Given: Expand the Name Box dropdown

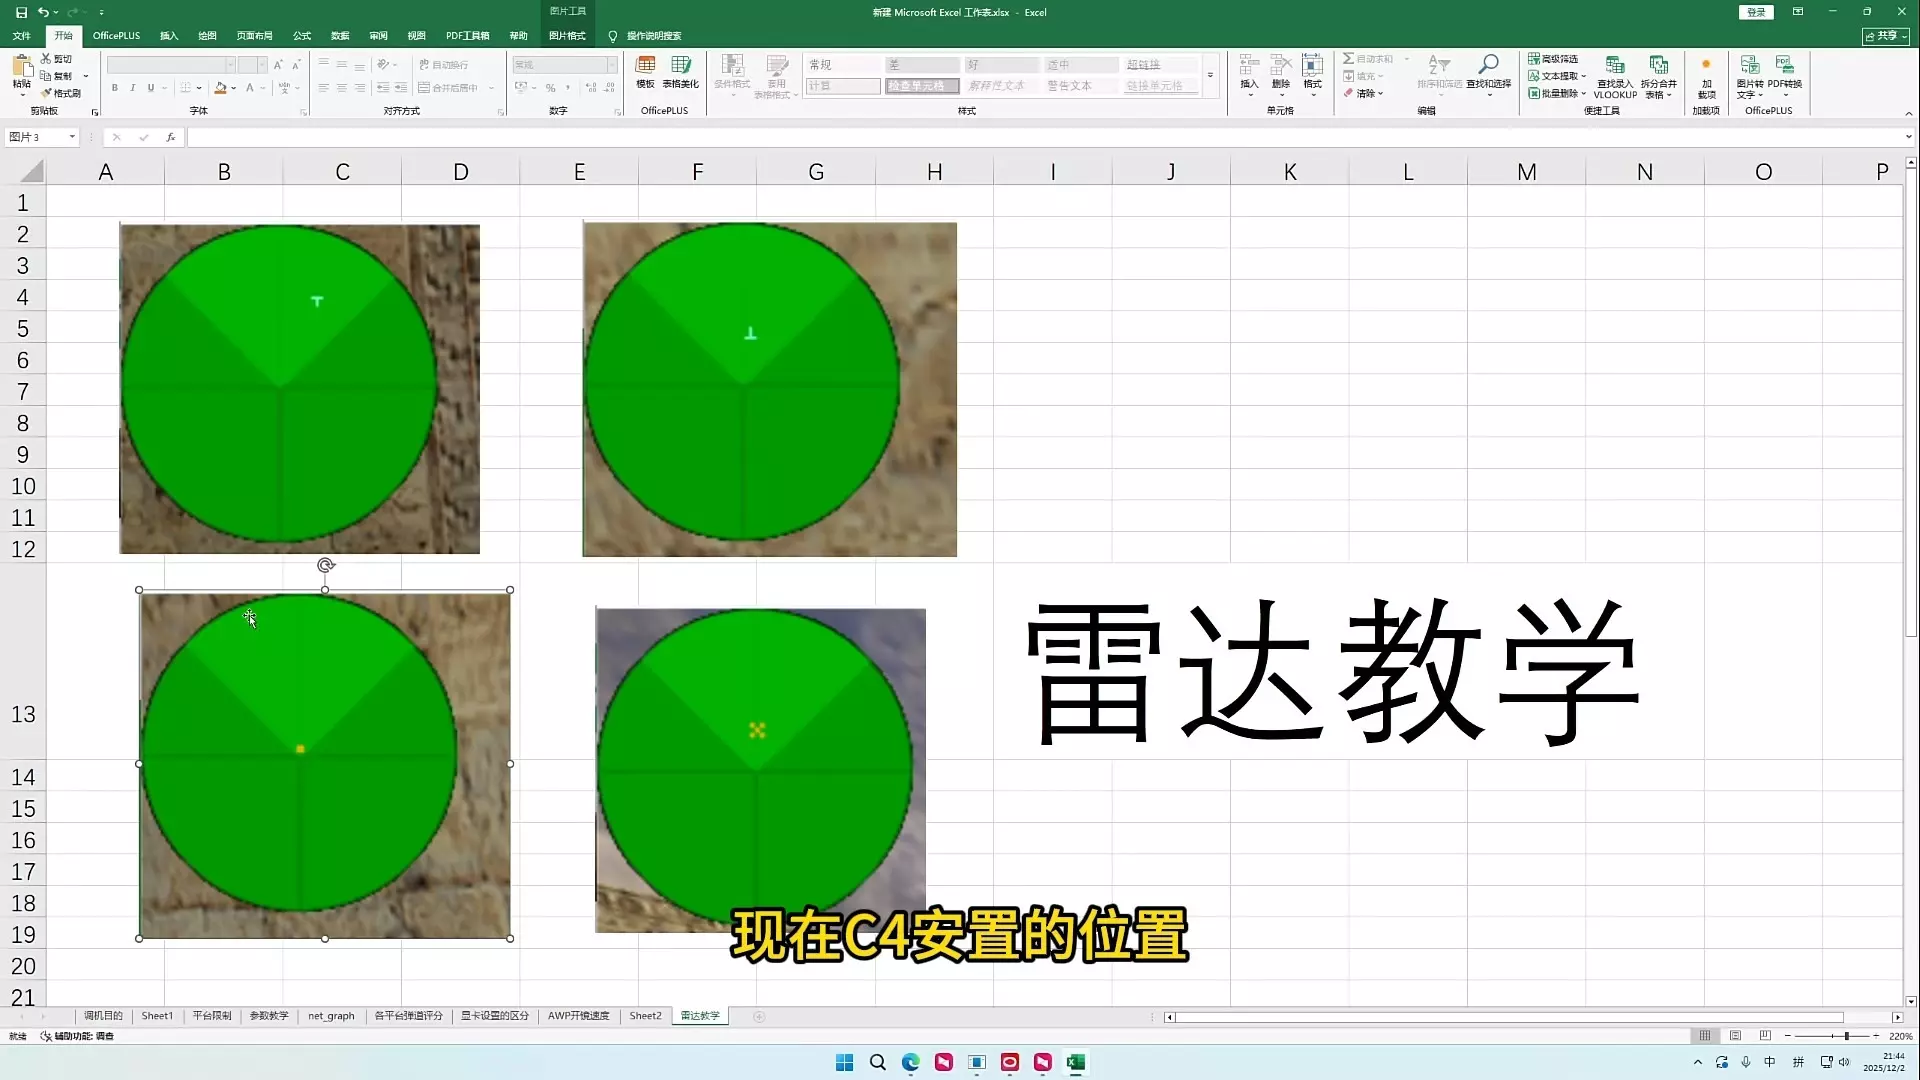Looking at the screenshot, I should pyautogui.click(x=72, y=137).
